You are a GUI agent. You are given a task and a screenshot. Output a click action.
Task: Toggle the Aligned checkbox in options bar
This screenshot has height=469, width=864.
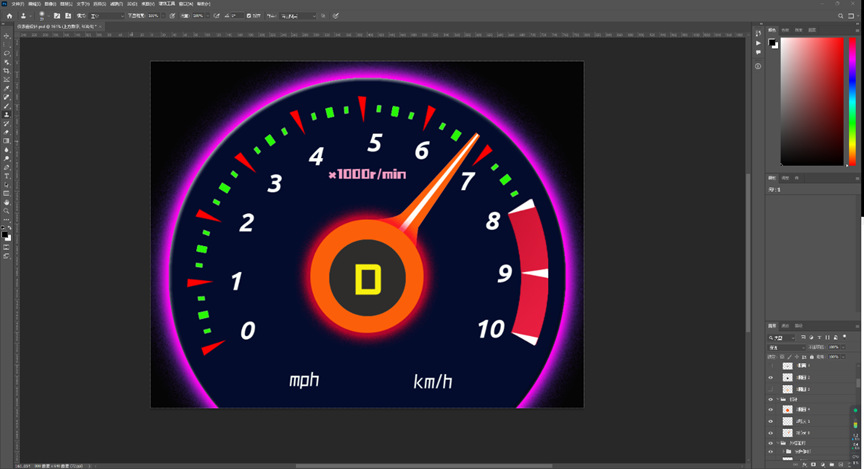click(x=249, y=16)
